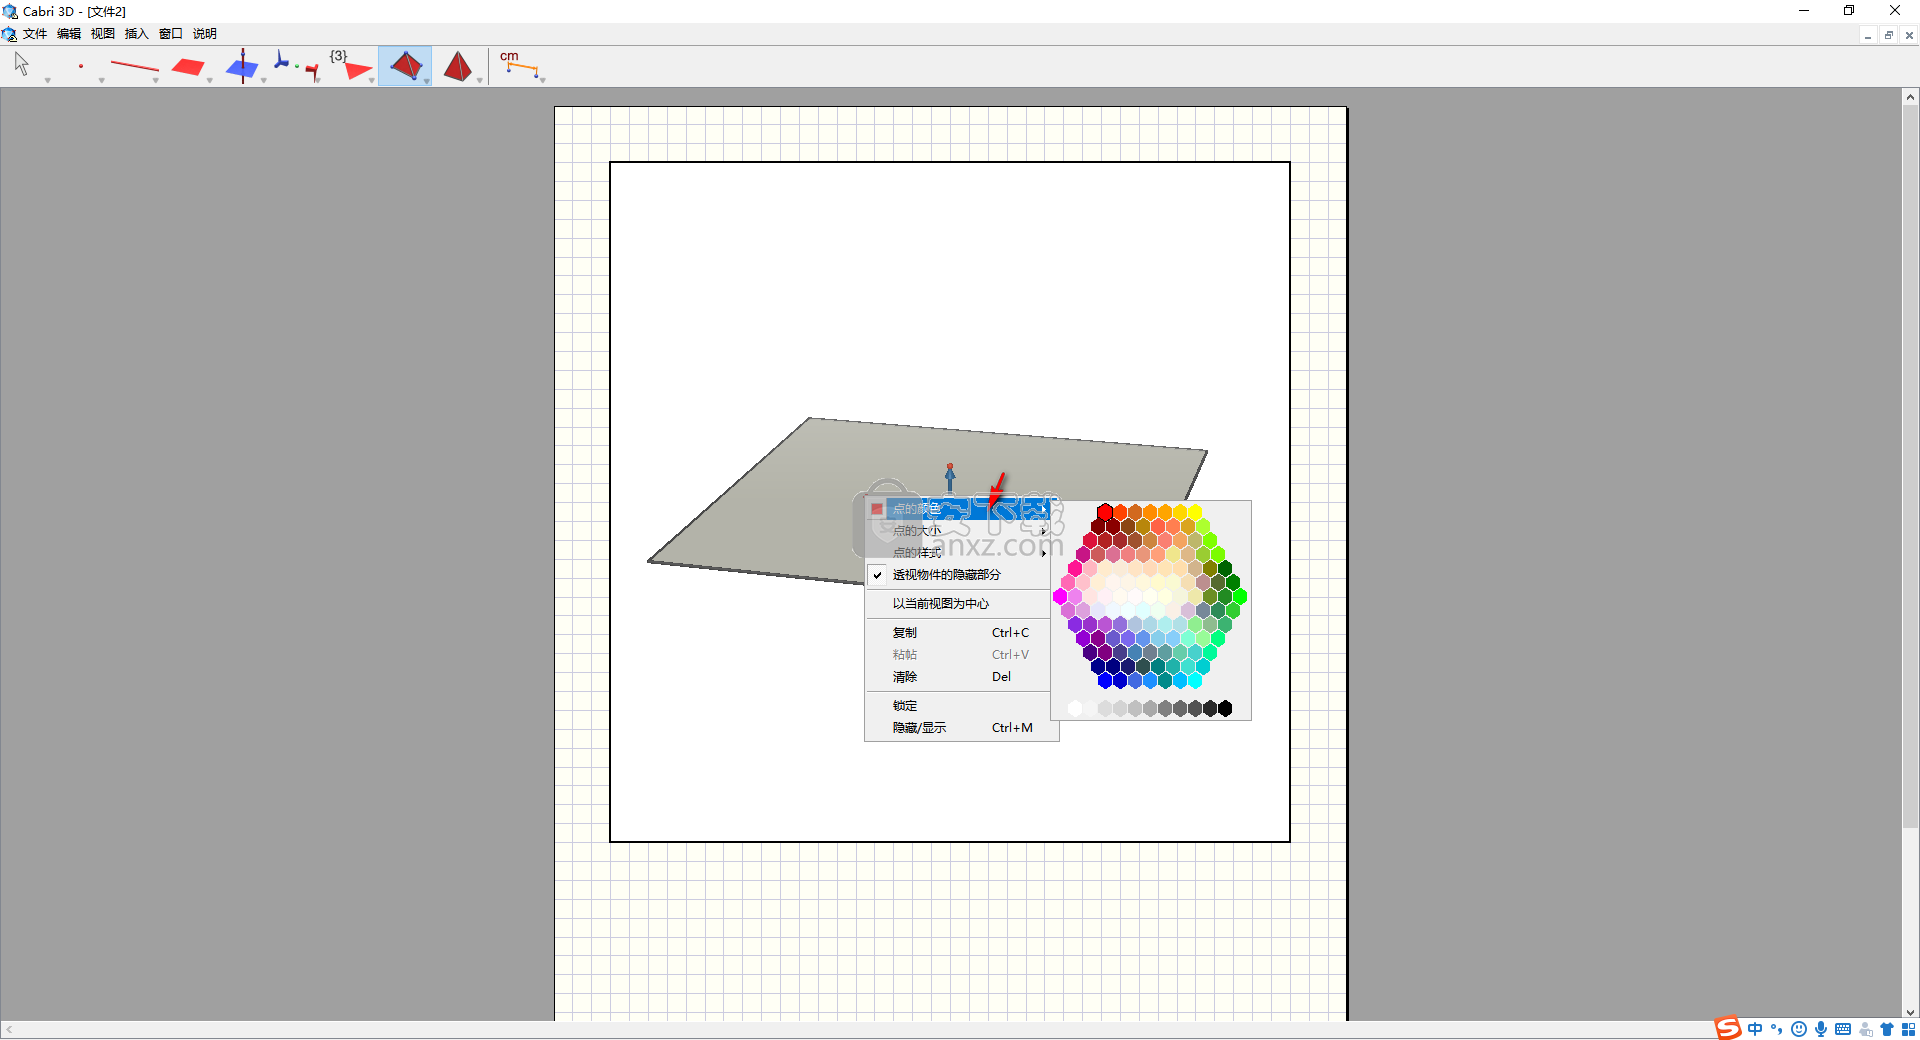
Task: Open the 点的大小 submenu
Action: [957, 531]
